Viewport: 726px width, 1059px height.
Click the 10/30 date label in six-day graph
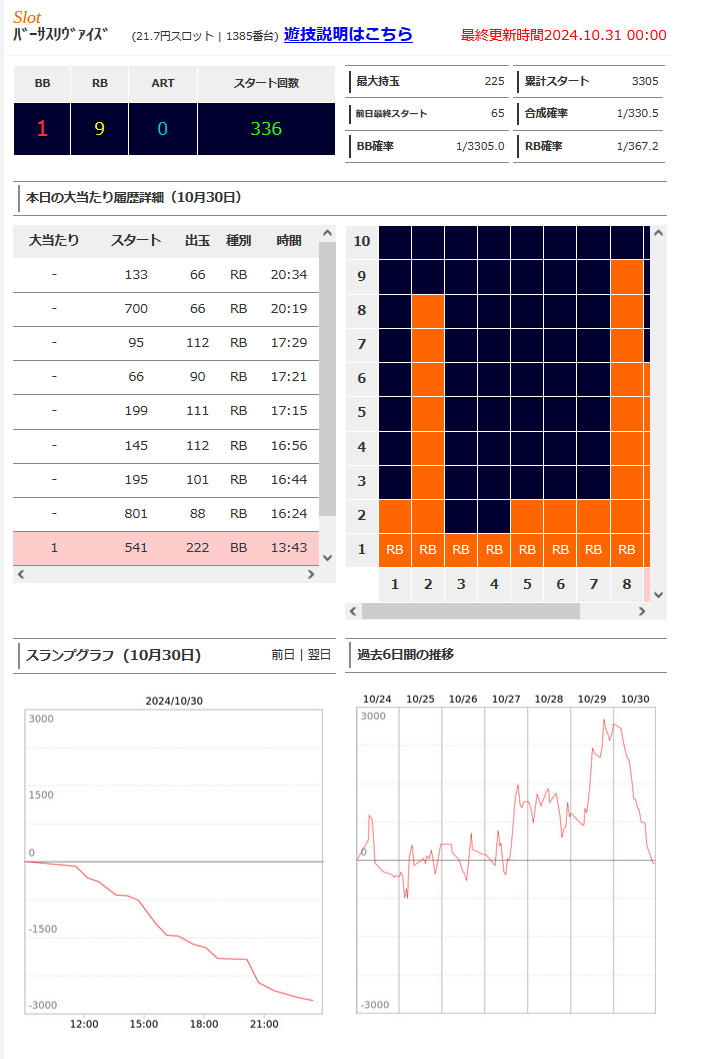pyautogui.click(x=635, y=699)
